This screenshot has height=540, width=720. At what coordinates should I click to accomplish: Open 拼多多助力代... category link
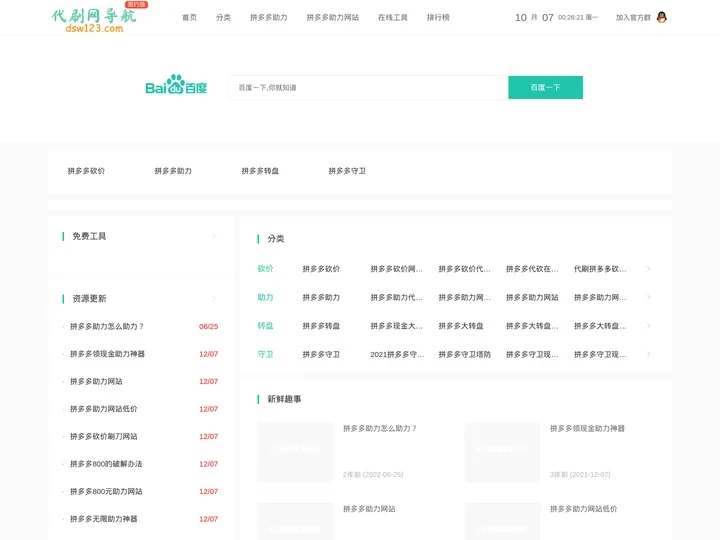[396, 297]
